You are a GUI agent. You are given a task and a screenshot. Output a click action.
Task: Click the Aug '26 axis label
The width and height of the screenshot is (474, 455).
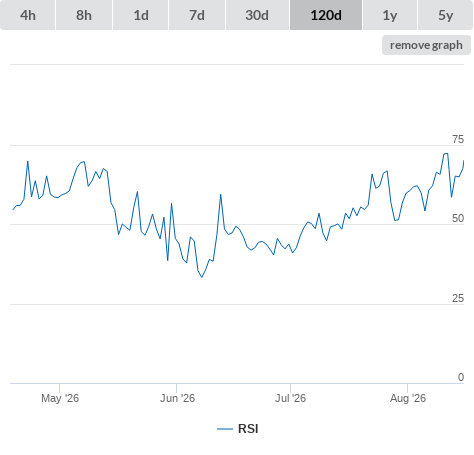408,398
